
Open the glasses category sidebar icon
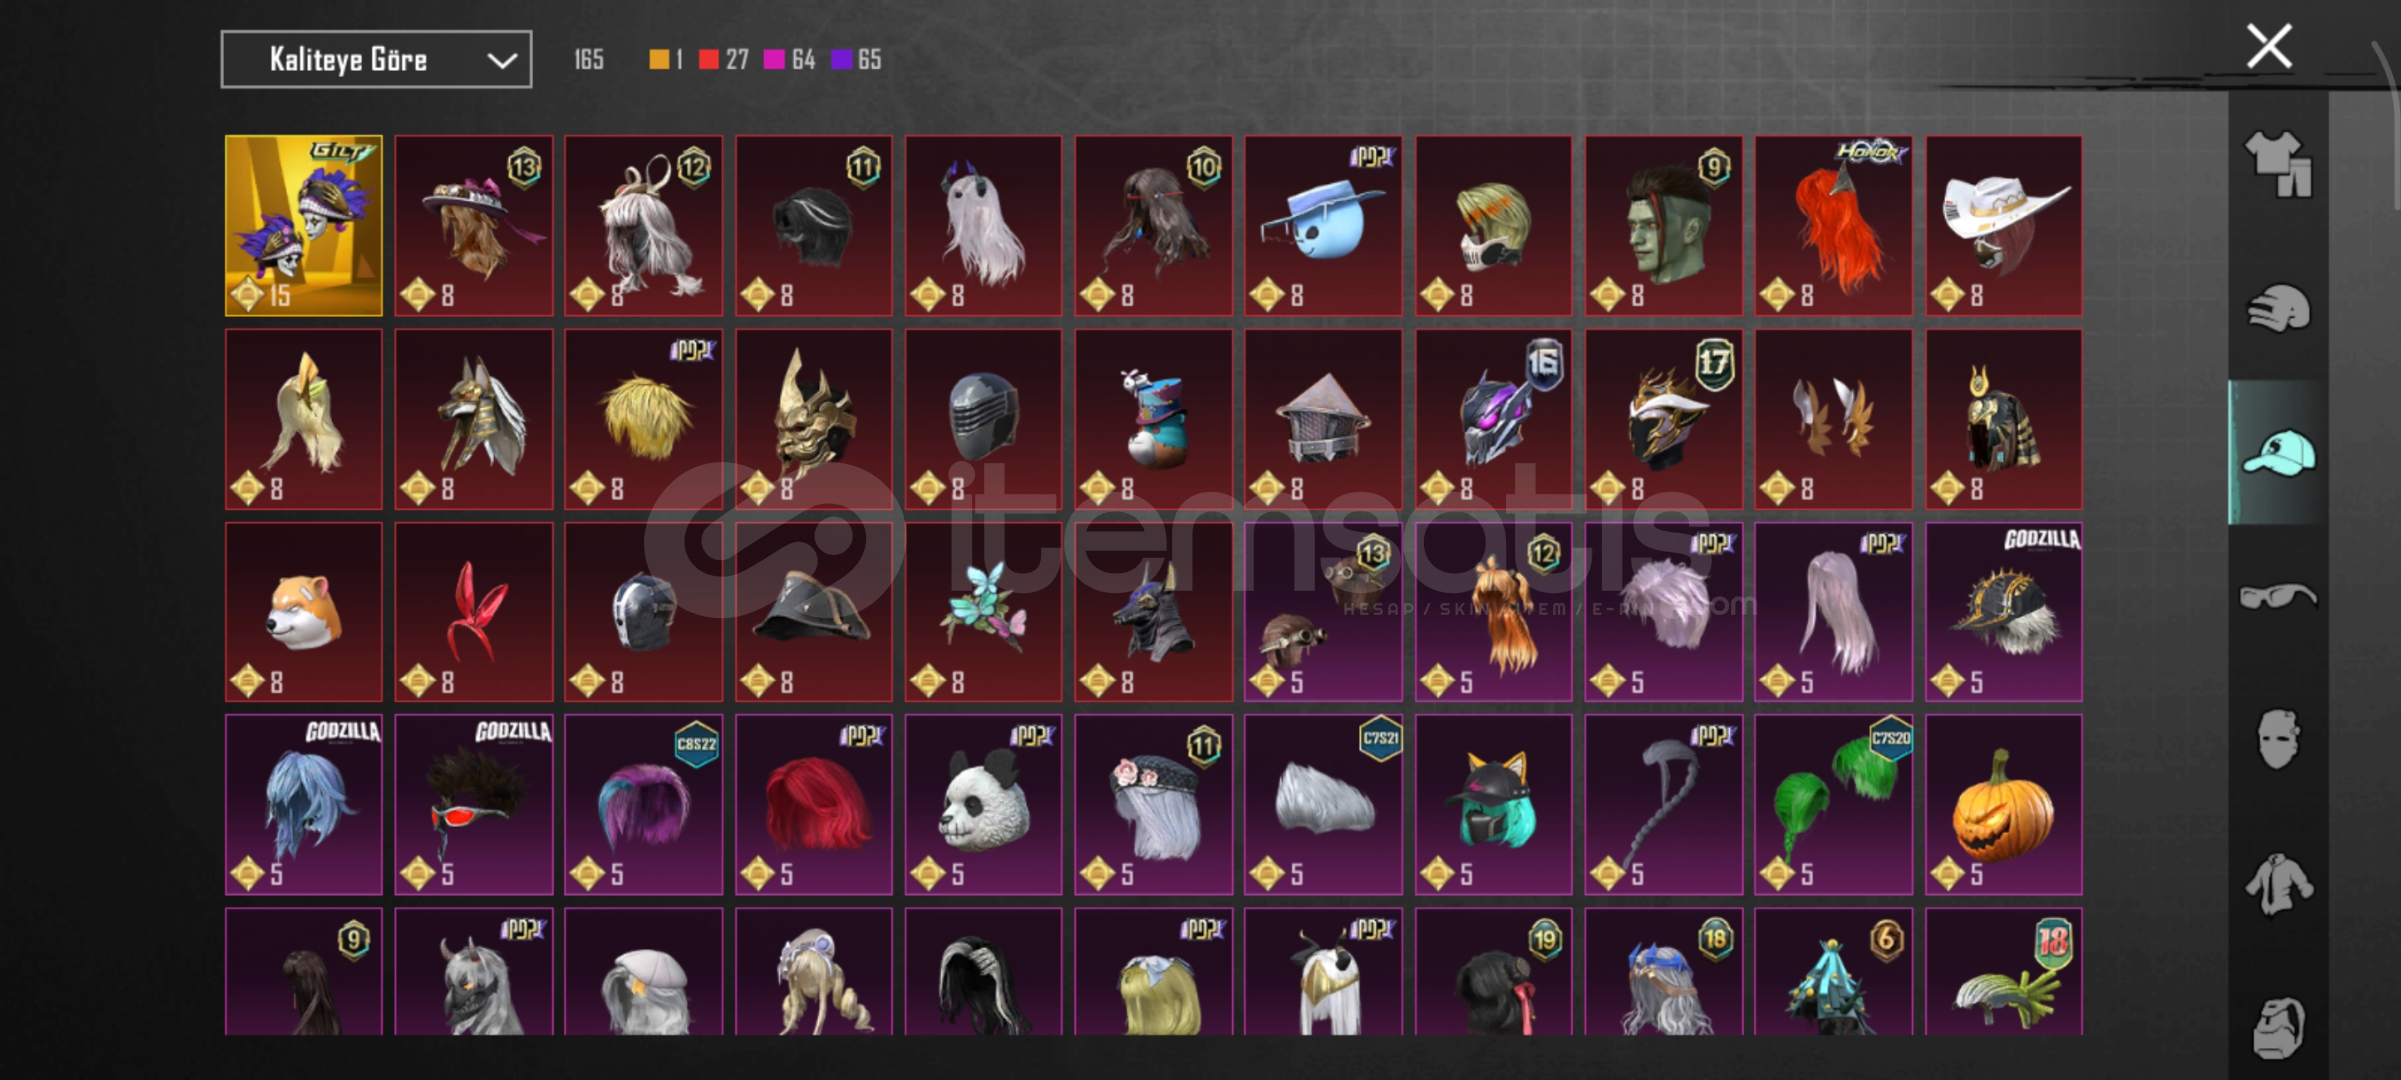[x=2278, y=597]
